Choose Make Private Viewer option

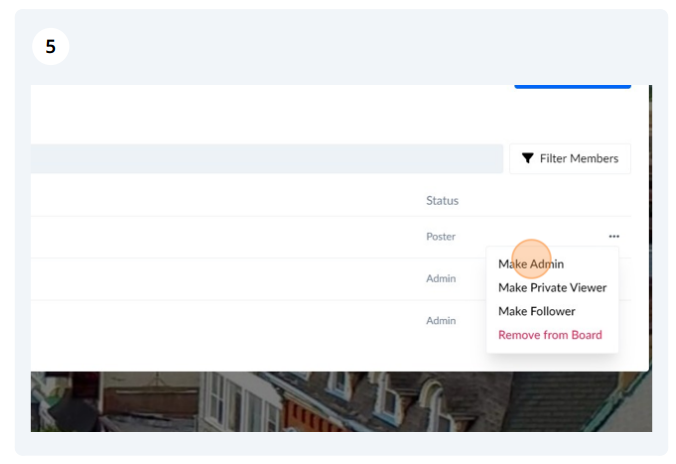point(552,287)
